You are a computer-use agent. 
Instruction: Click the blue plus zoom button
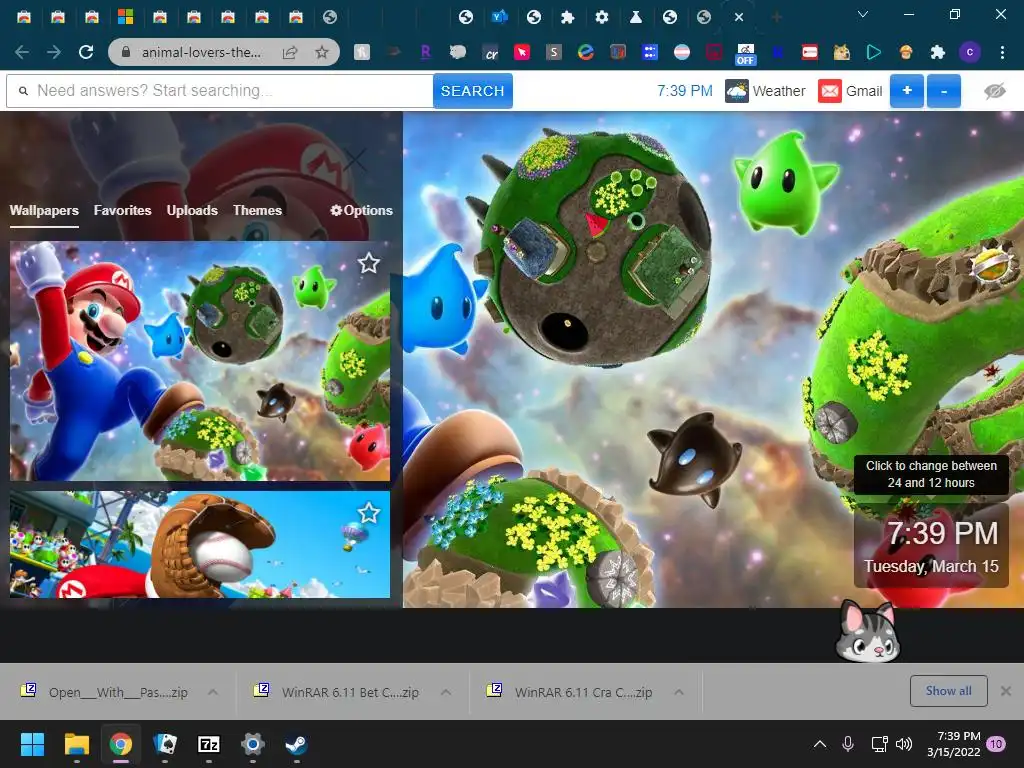[x=906, y=91]
